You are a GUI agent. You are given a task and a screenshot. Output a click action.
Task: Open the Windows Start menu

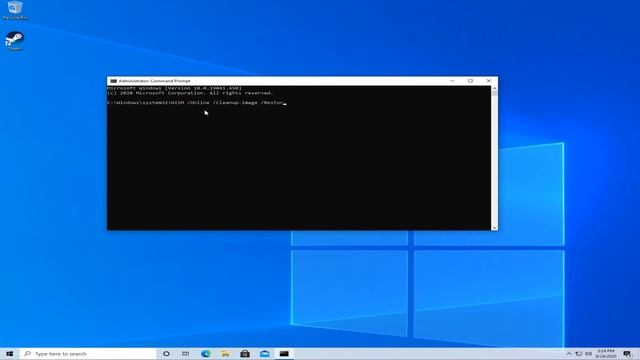tap(9, 353)
